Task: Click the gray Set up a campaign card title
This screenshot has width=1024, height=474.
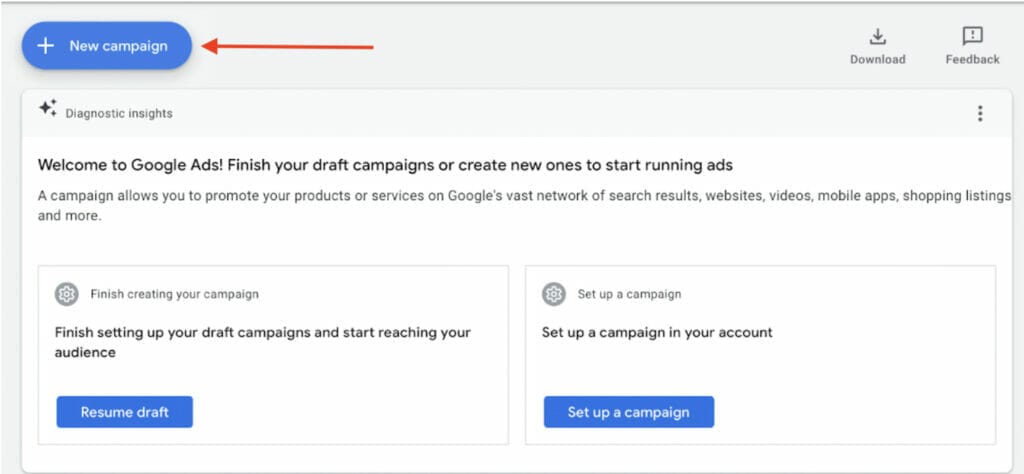Action: coord(629,294)
